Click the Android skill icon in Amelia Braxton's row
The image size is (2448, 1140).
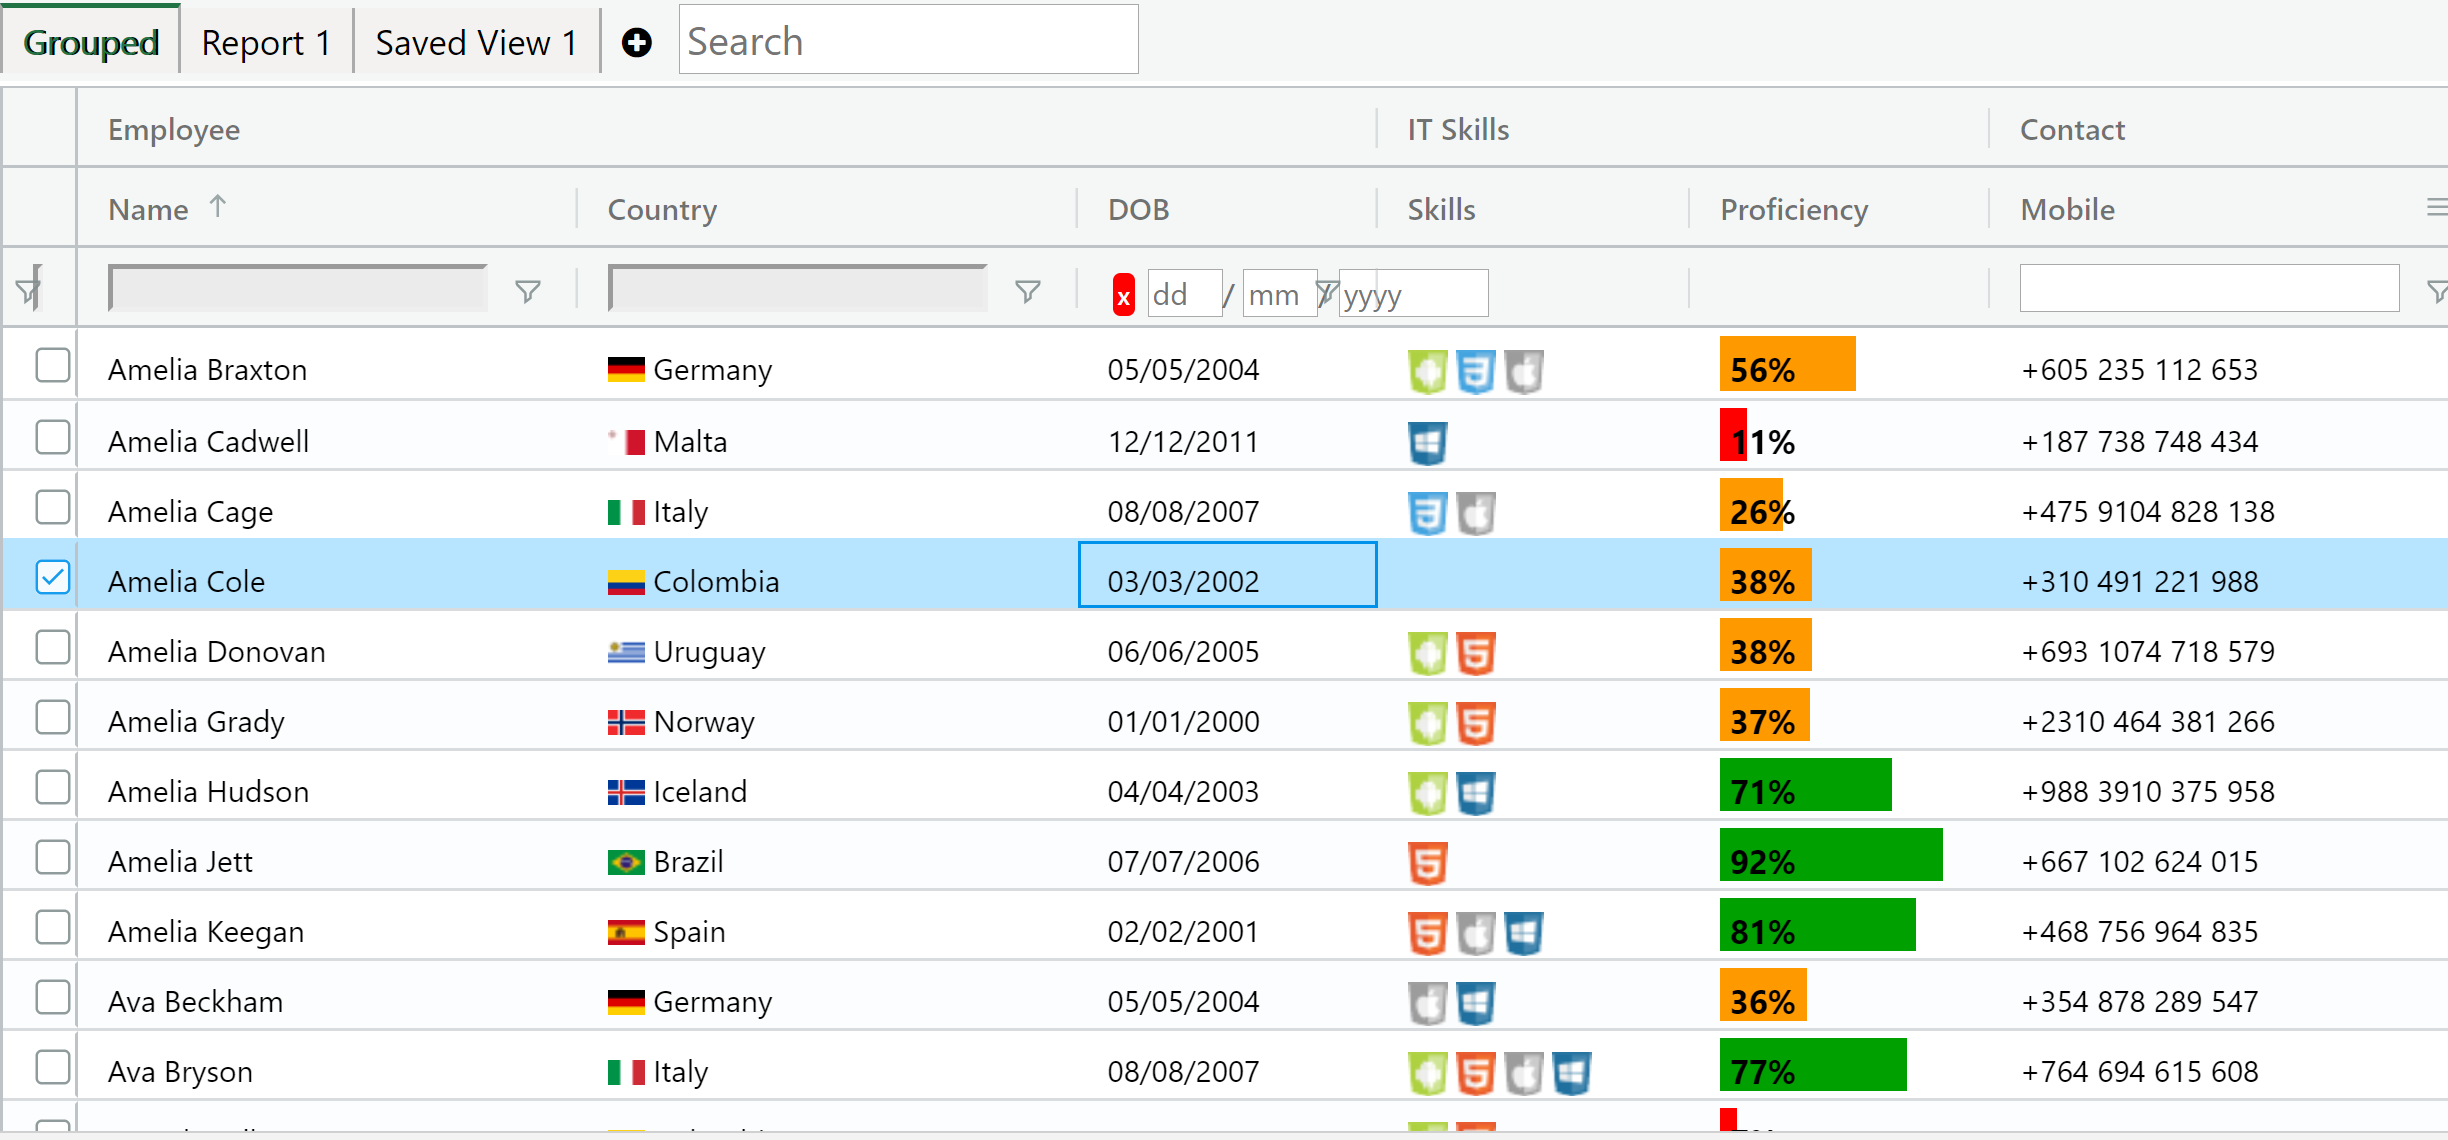[x=1429, y=369]
